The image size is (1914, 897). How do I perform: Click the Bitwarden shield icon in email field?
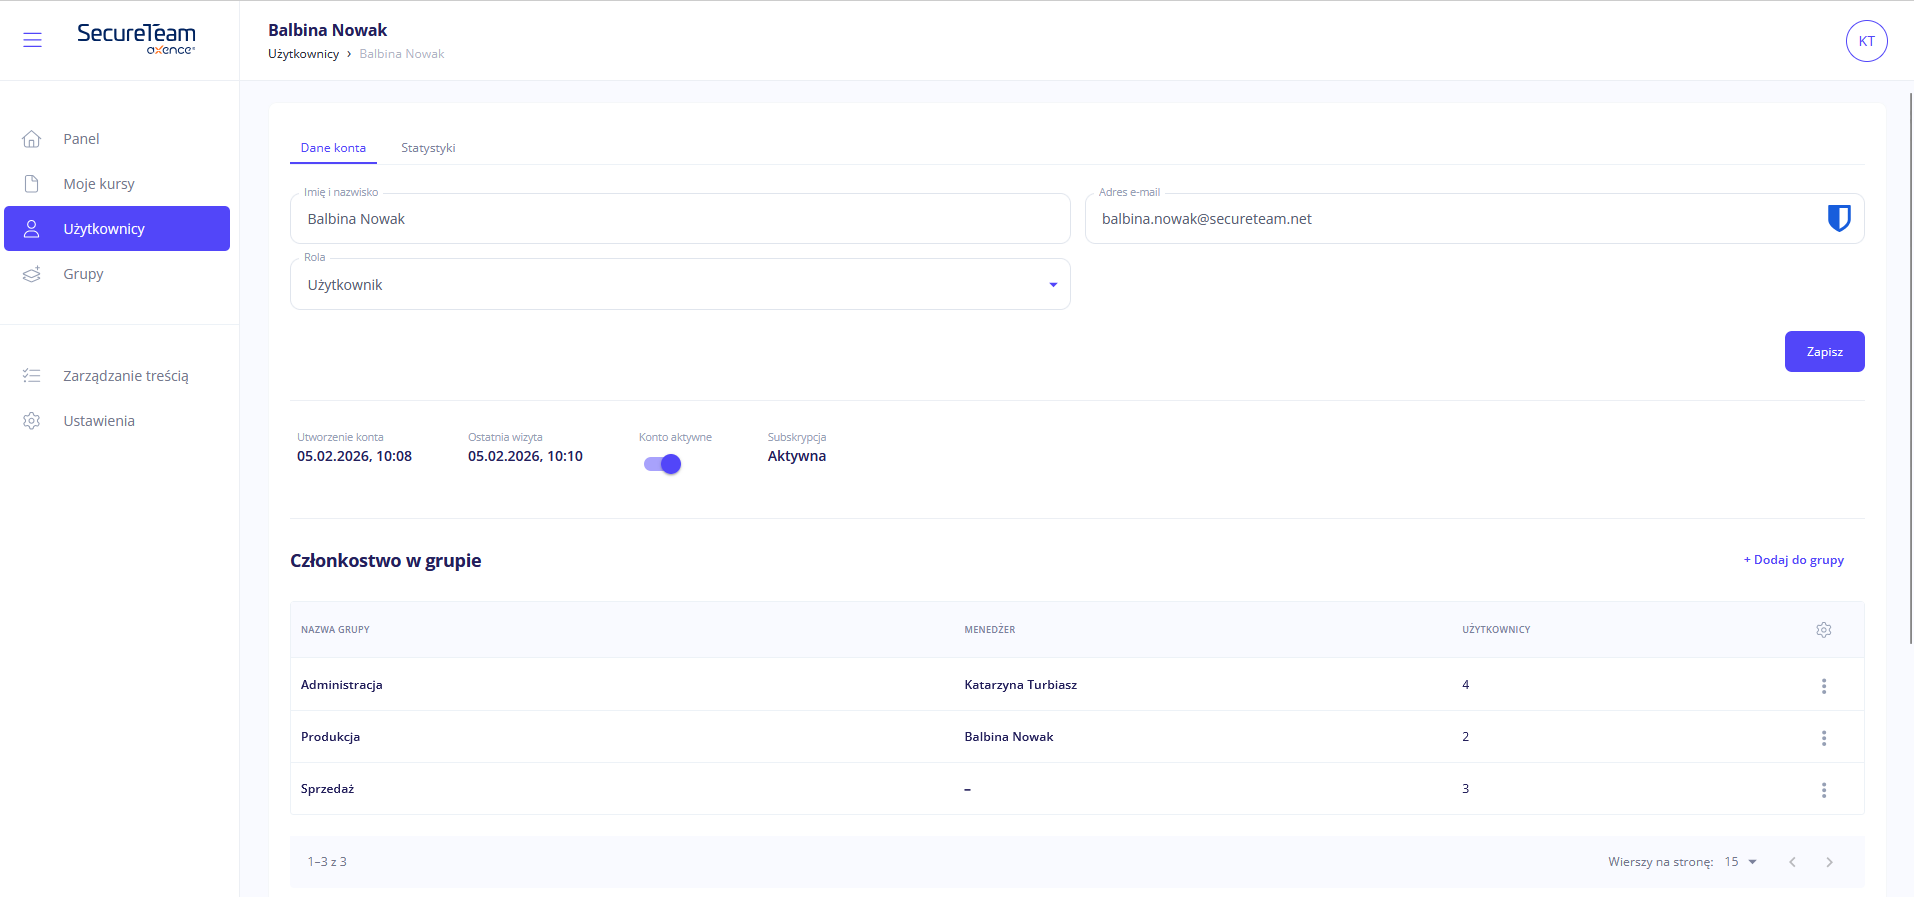[1838, 218]
